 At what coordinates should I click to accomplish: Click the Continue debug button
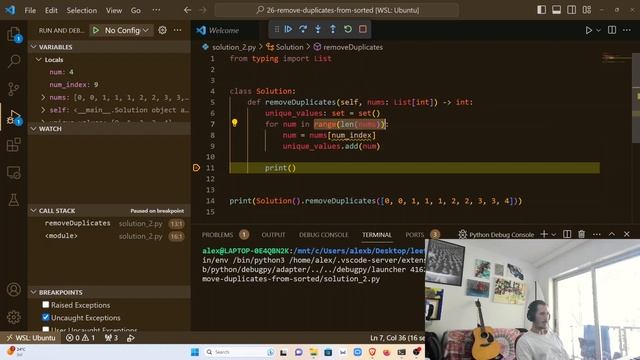(x=288, y=29)
